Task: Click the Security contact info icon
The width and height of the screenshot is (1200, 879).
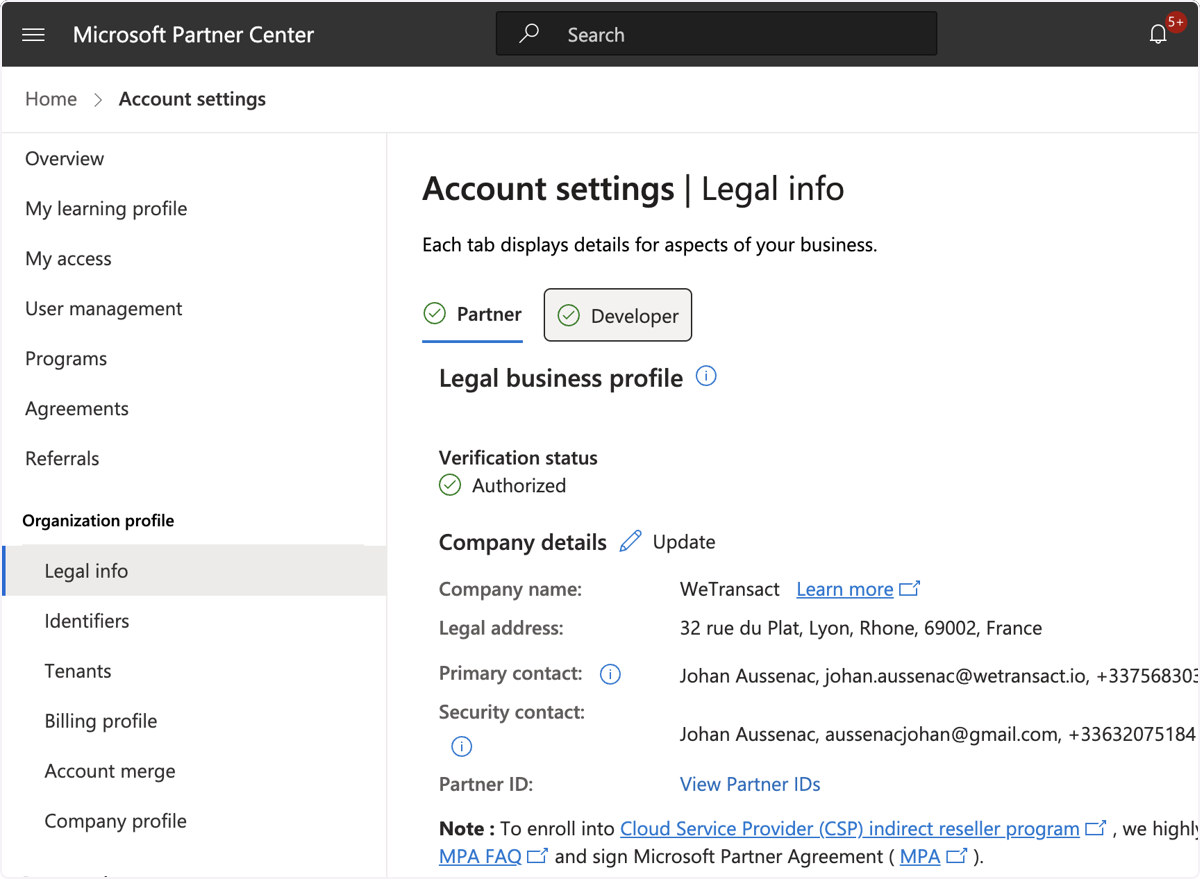Action: tap(461, 746)
